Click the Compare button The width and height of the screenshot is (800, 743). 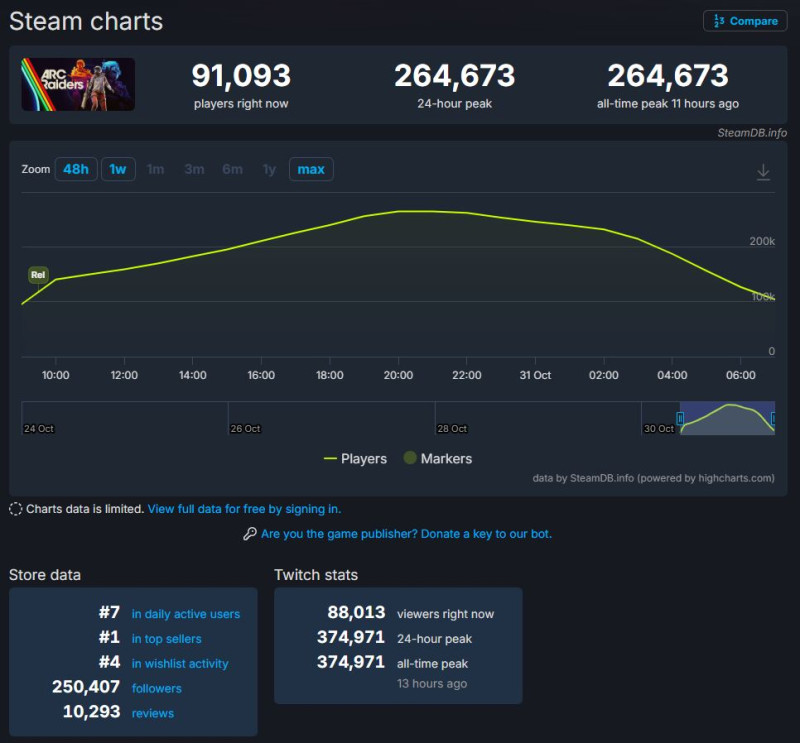point(745,21)
